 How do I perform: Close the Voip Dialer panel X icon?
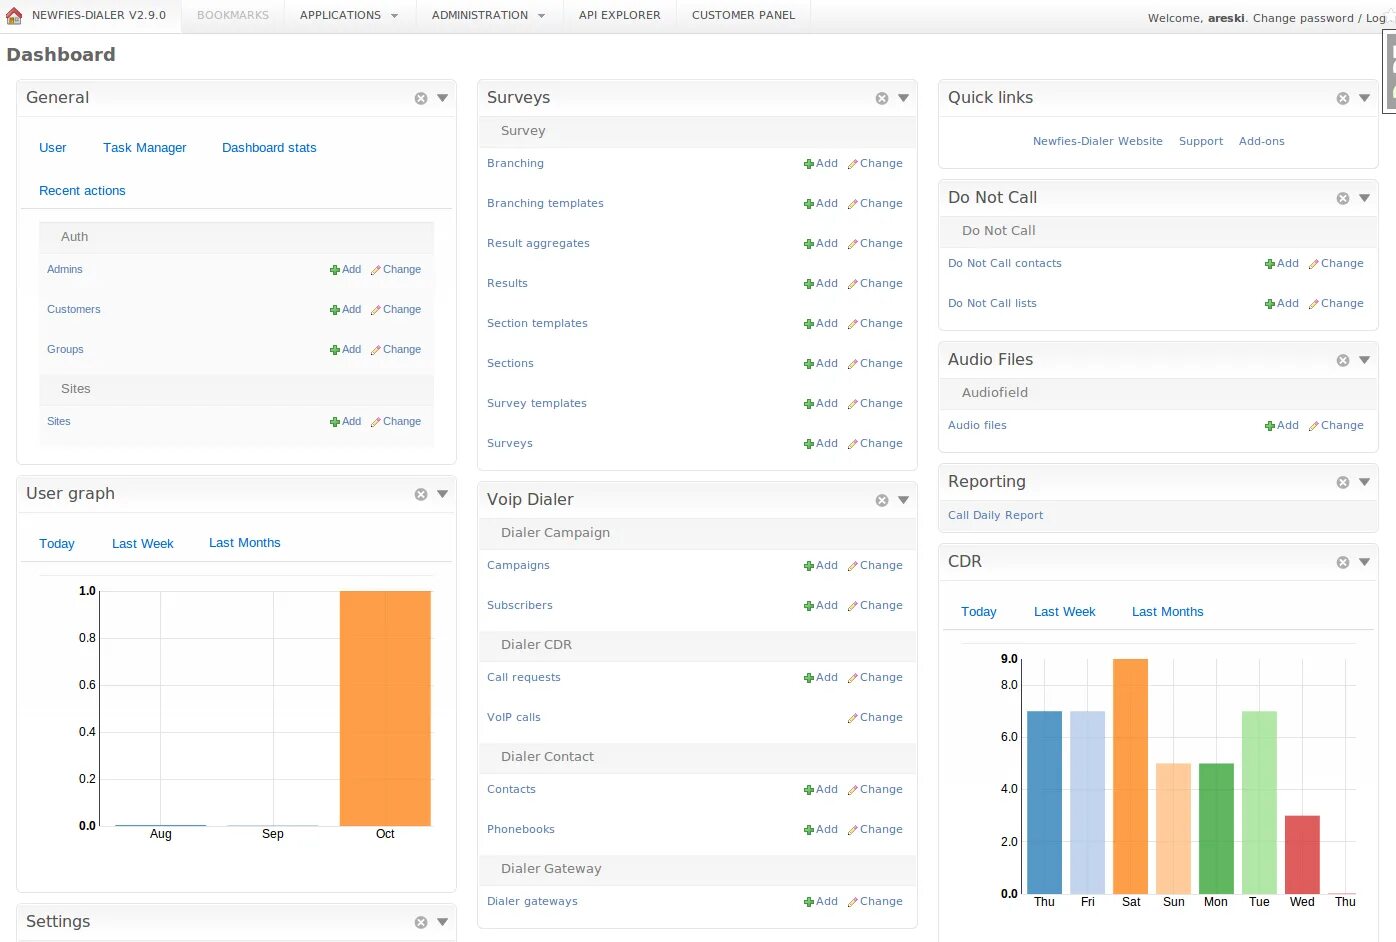(x=882, y=500)
